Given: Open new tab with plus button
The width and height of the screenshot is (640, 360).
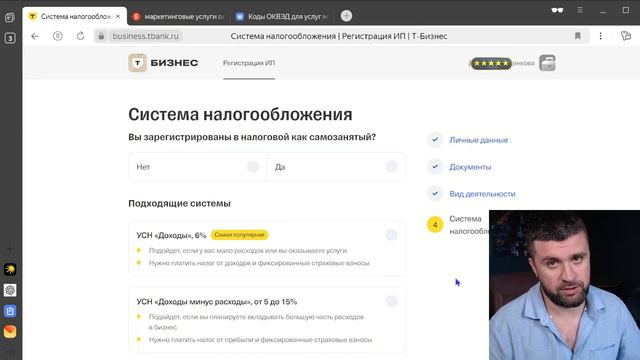Looking at the screenshot, I should point(346,16).
